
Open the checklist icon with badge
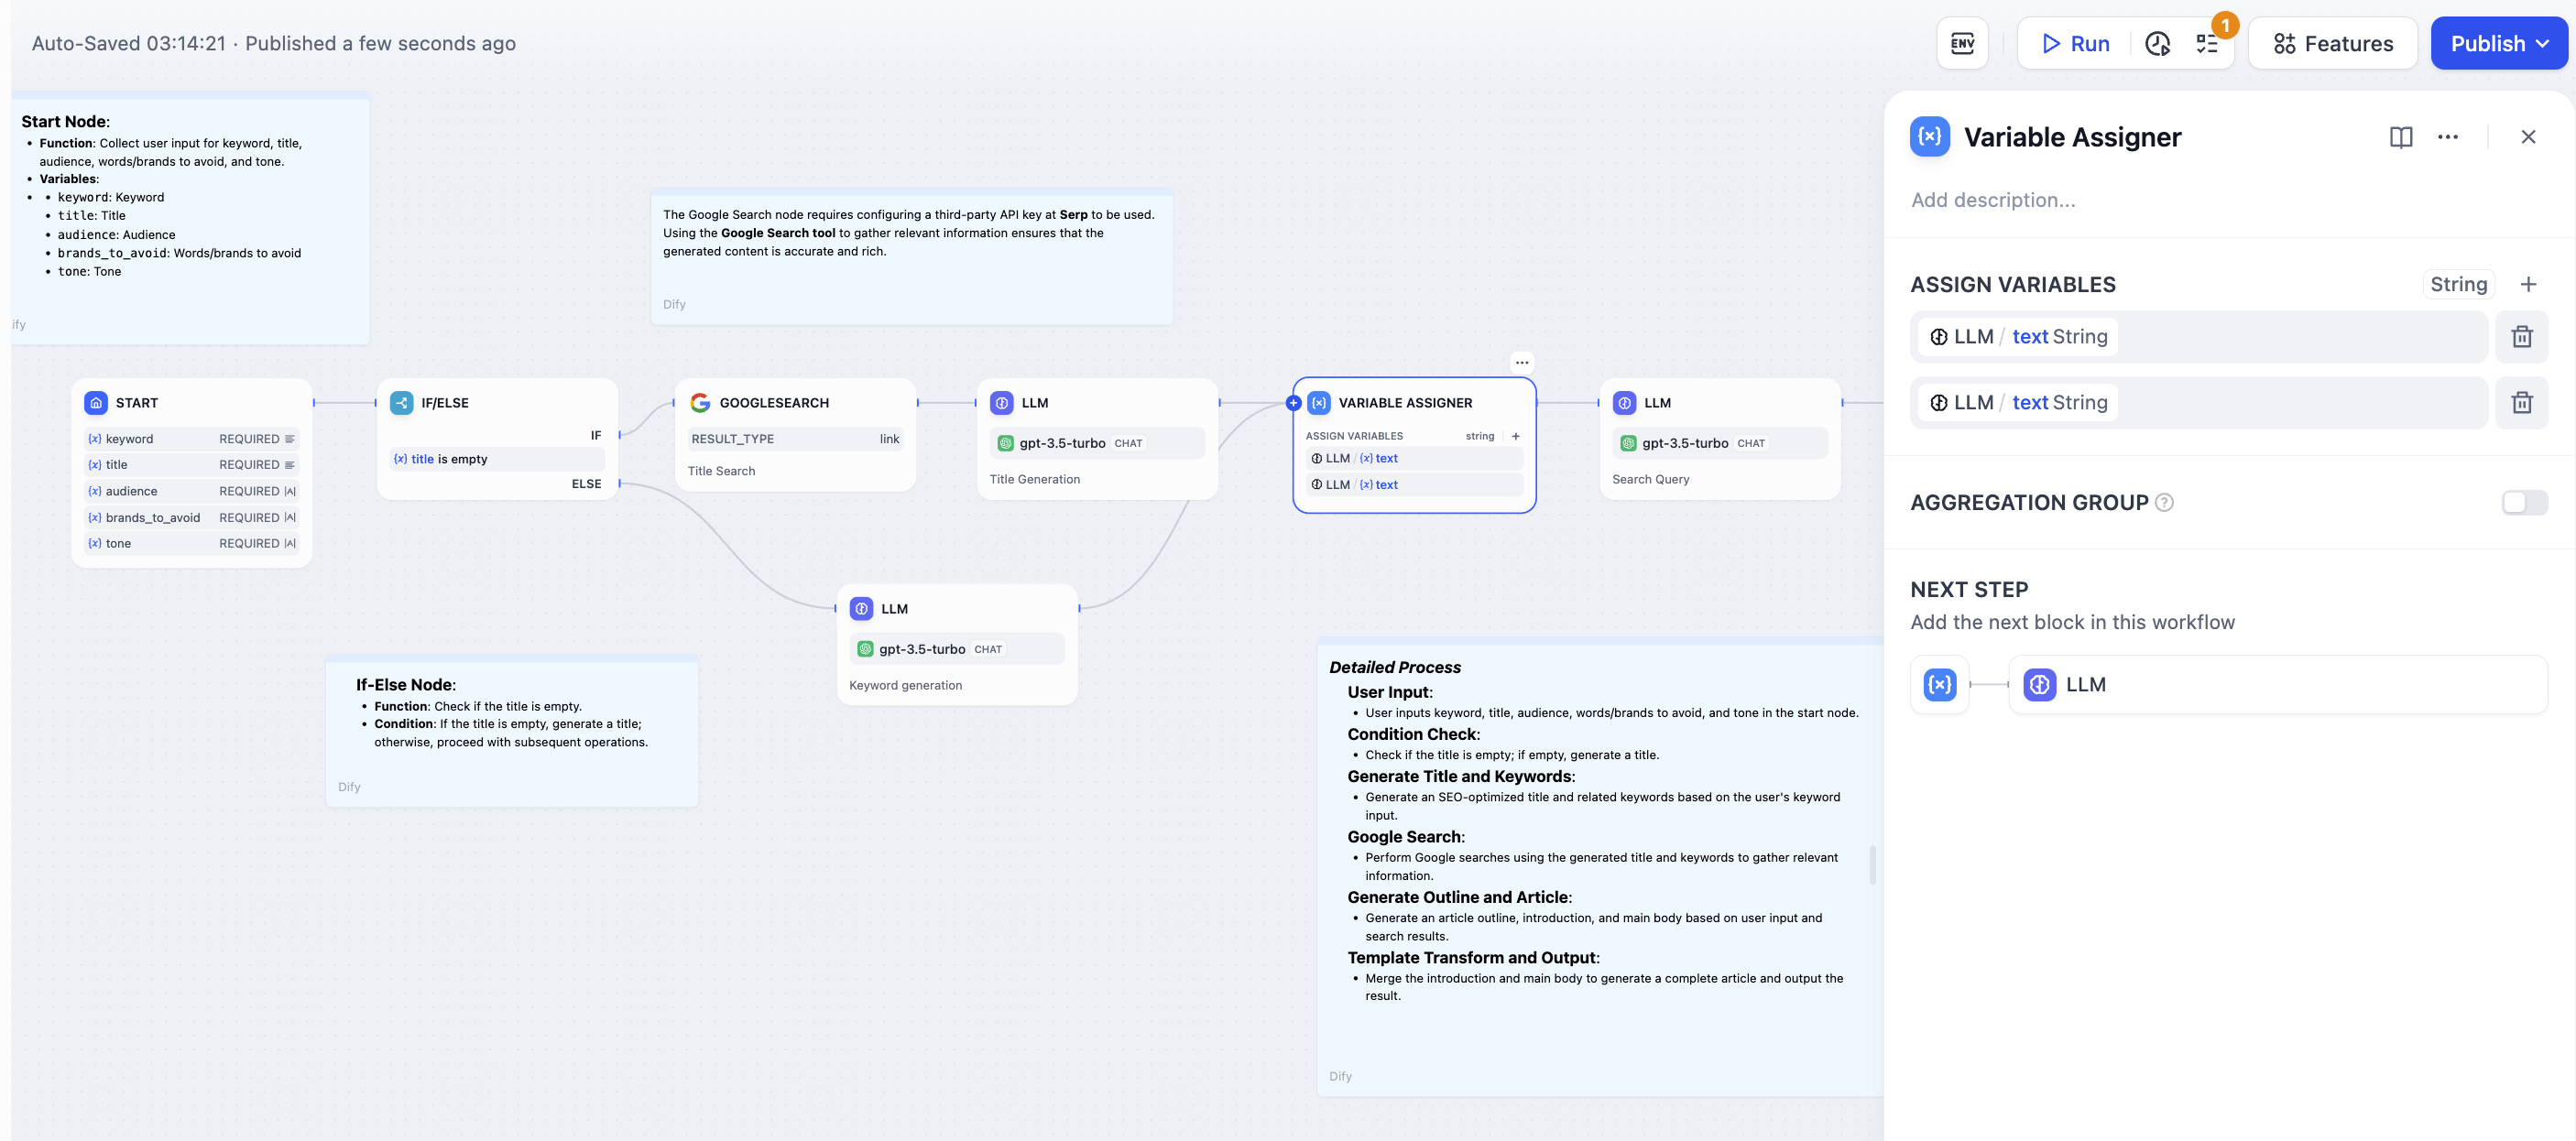2207,44
